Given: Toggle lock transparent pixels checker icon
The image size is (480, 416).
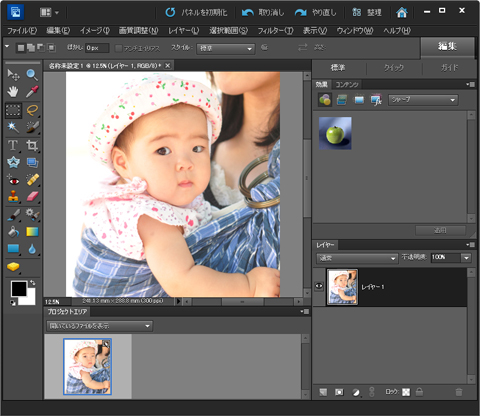Looking at the screenshot, I should [406, 392].
